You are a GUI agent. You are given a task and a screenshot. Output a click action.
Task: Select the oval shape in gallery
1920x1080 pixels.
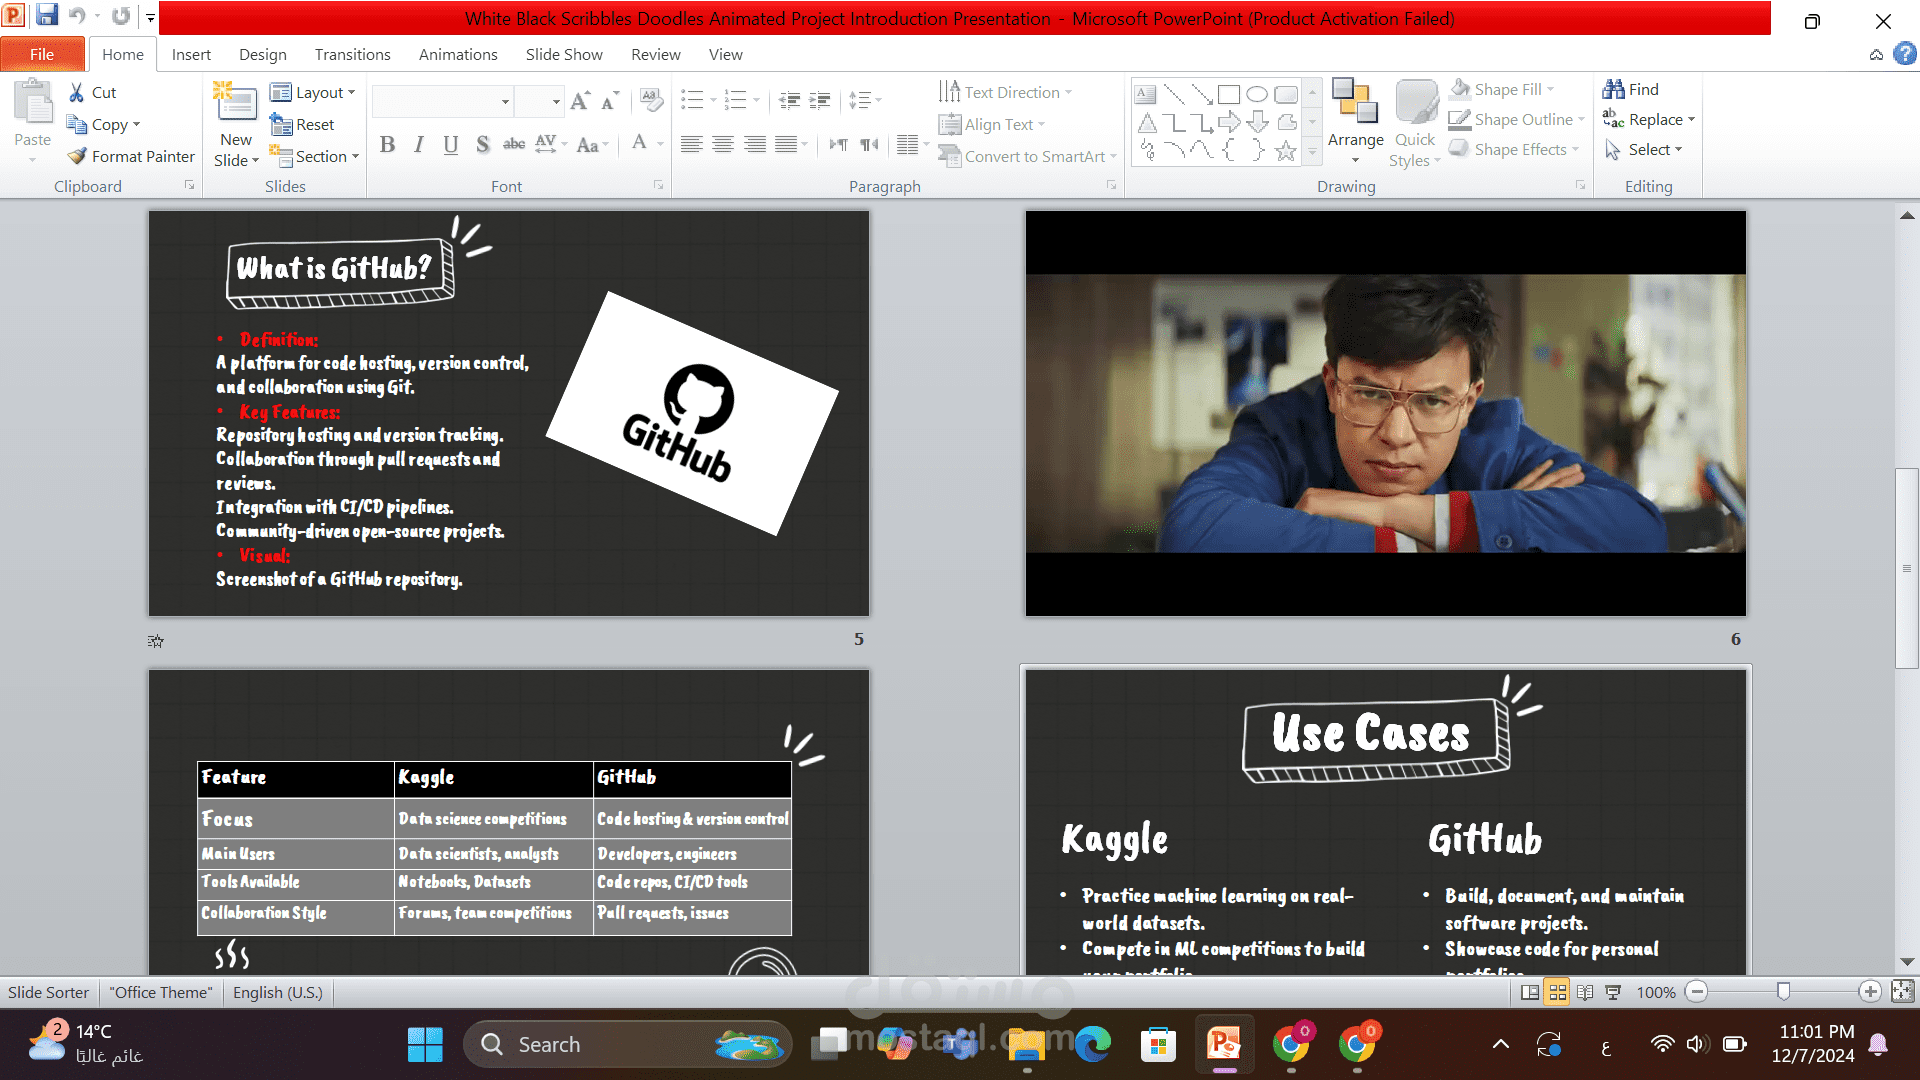pyautogui.click(x=1257, y=95)
